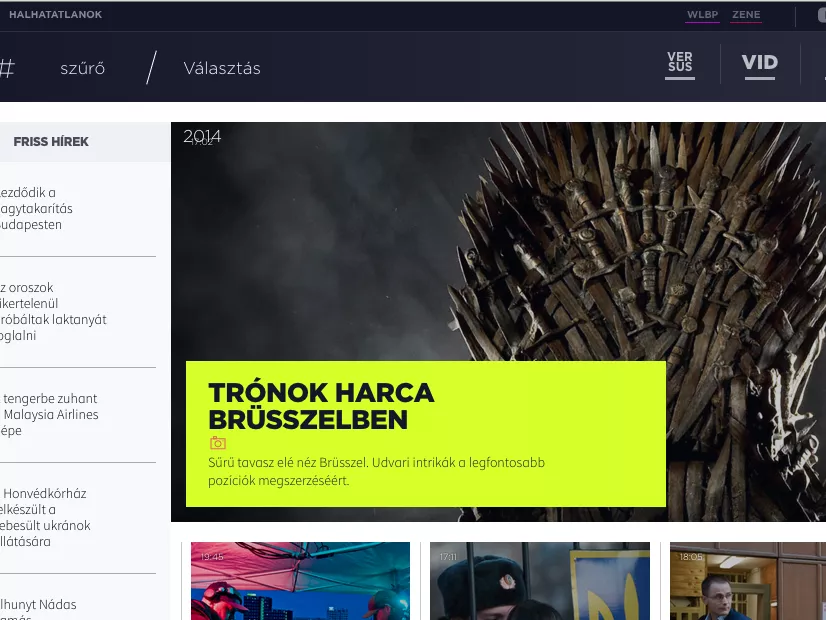Open the 17:11 article thumbnail with soldier
Screen dimensions: 826x620
tap(540, 581)
